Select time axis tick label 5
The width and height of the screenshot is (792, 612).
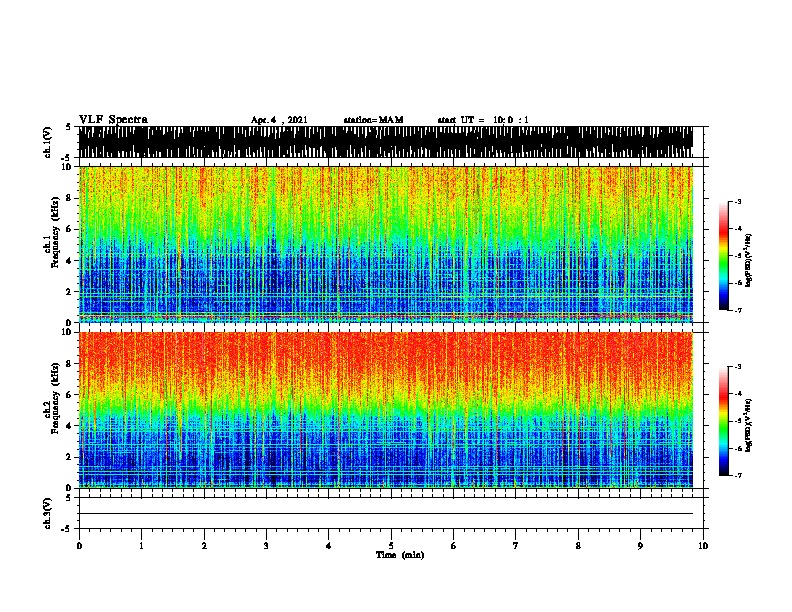[391, 546]
